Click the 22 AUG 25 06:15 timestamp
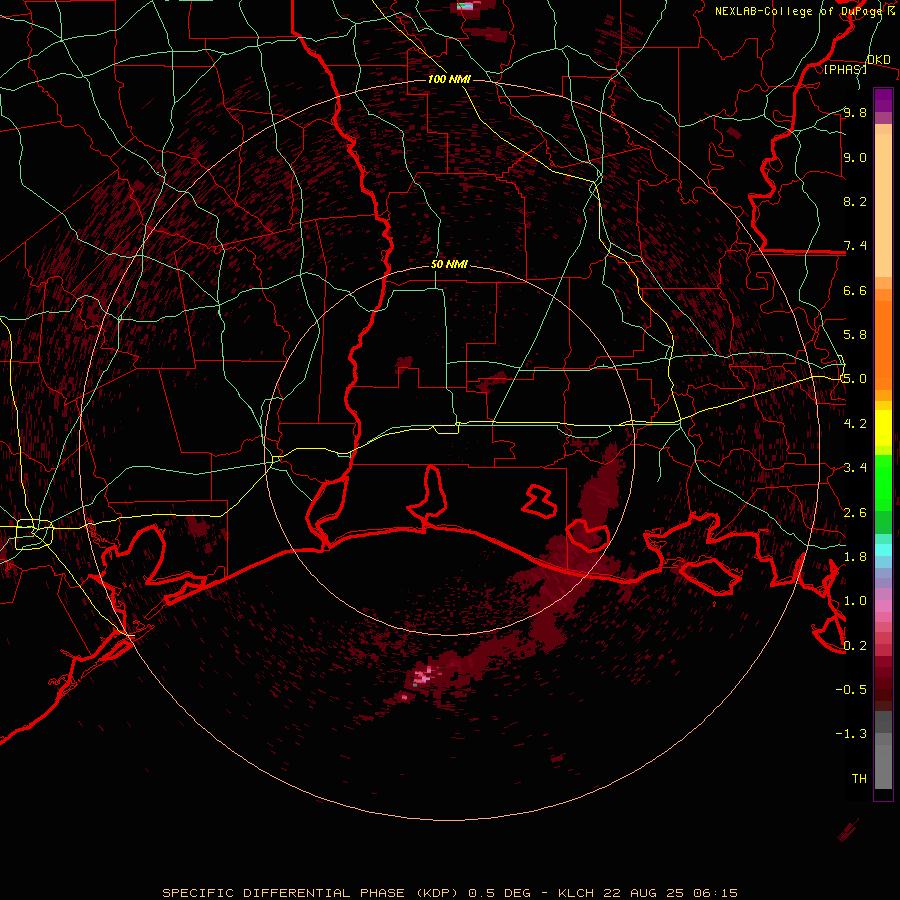This screenshot has width=900, height=900. pyautogui.click(x=670, y=893)
